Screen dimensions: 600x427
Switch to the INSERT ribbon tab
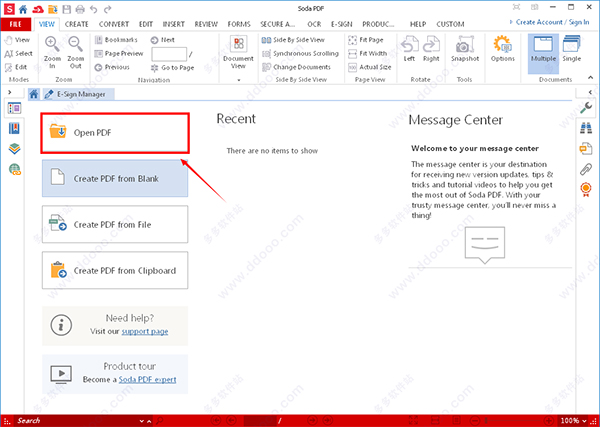174,24
